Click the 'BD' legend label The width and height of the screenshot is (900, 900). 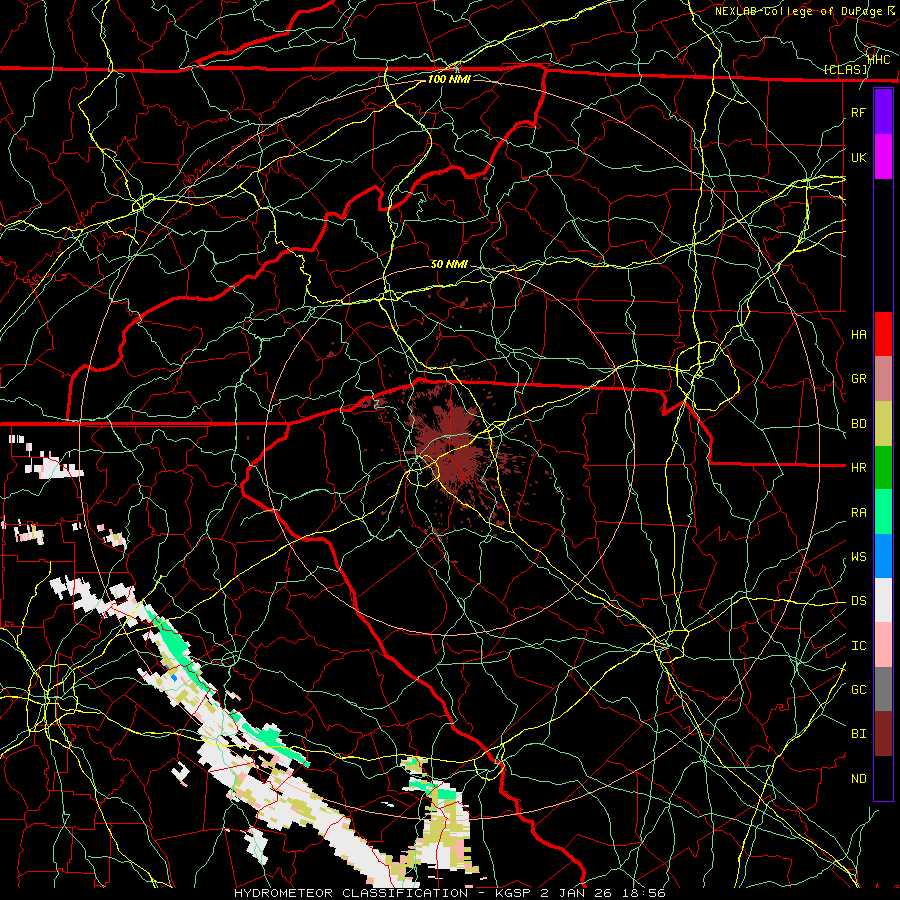click(x=858, y=424)
